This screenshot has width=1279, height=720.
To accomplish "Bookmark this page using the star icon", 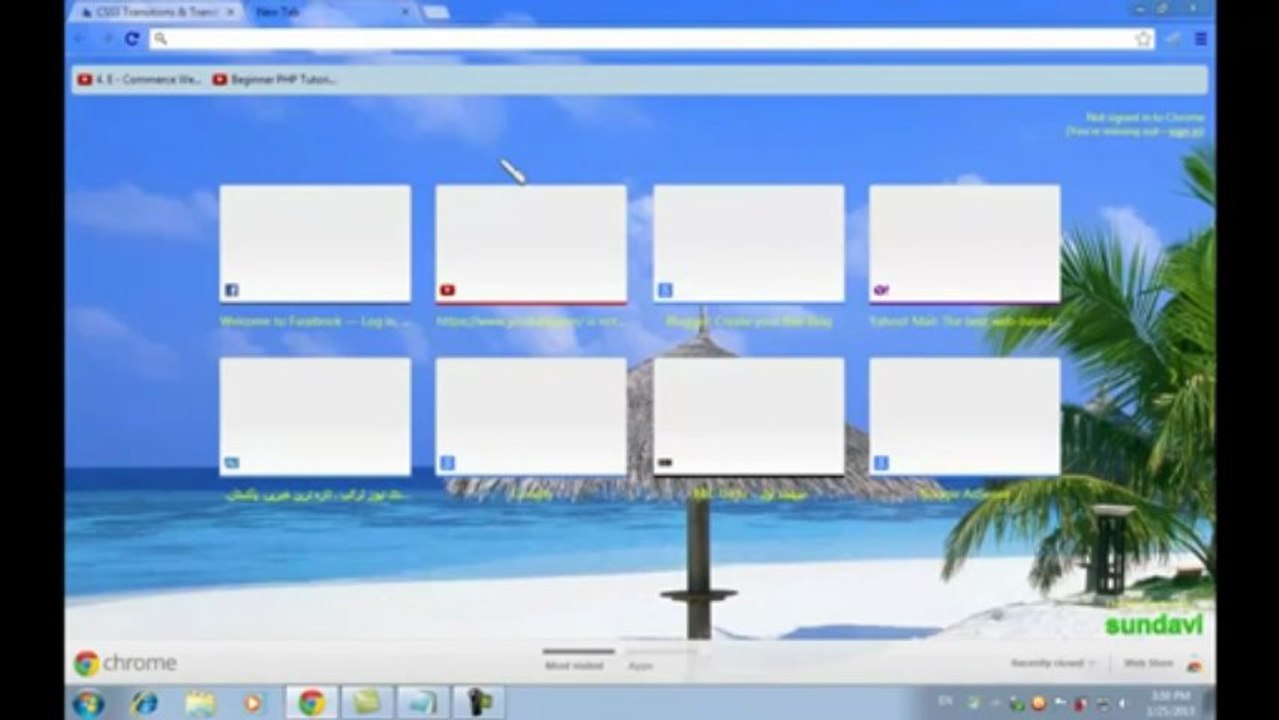I will (1143, 39).
